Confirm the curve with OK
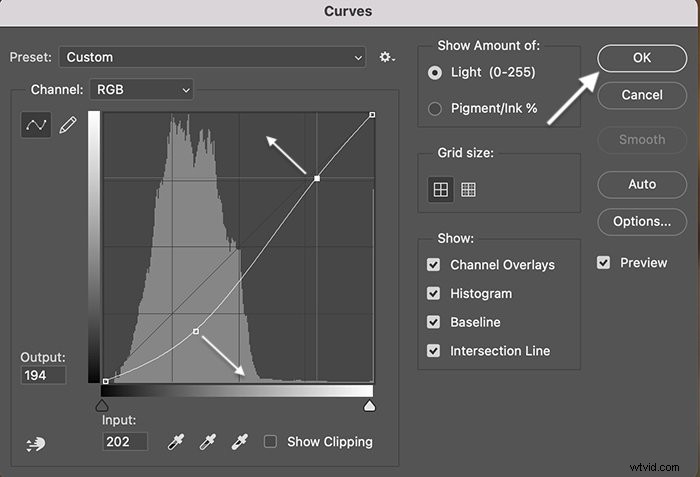This screenshot has width=700, height=477. [x=642, y=58]
